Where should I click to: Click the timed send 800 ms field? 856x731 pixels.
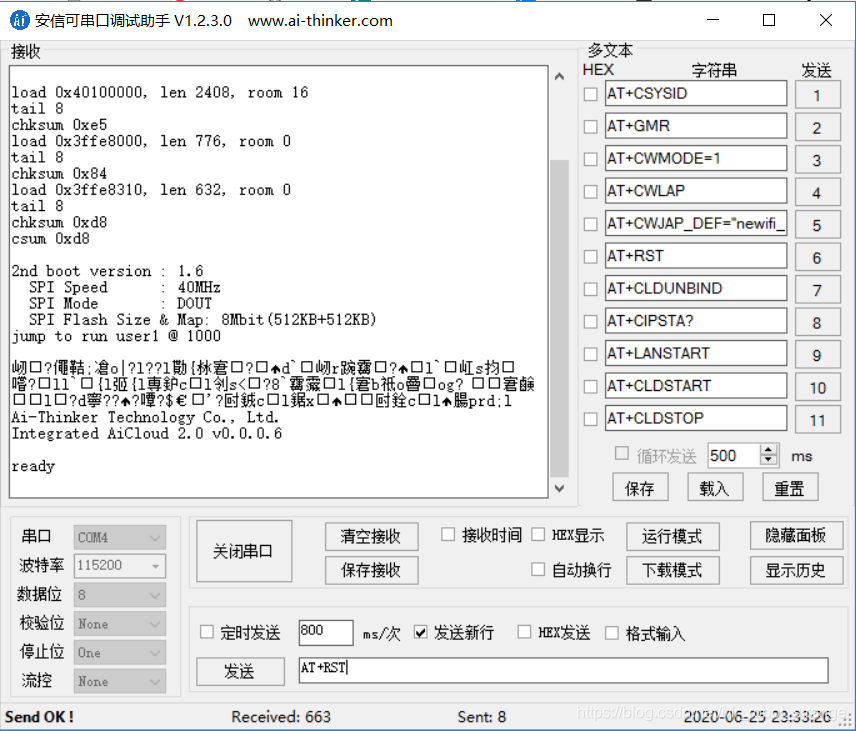coord(326,632)
